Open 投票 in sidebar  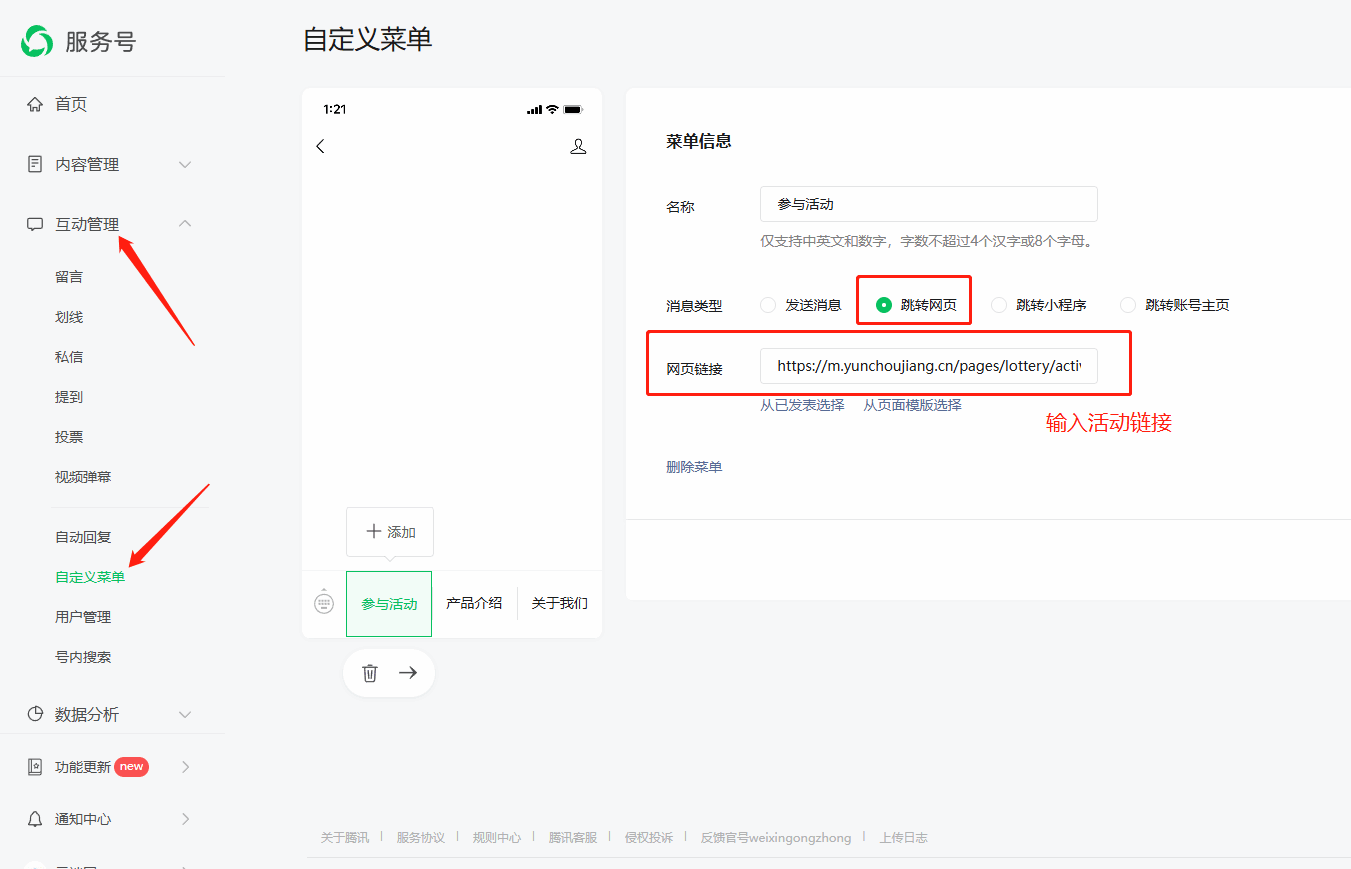click(x=69, y=437)
